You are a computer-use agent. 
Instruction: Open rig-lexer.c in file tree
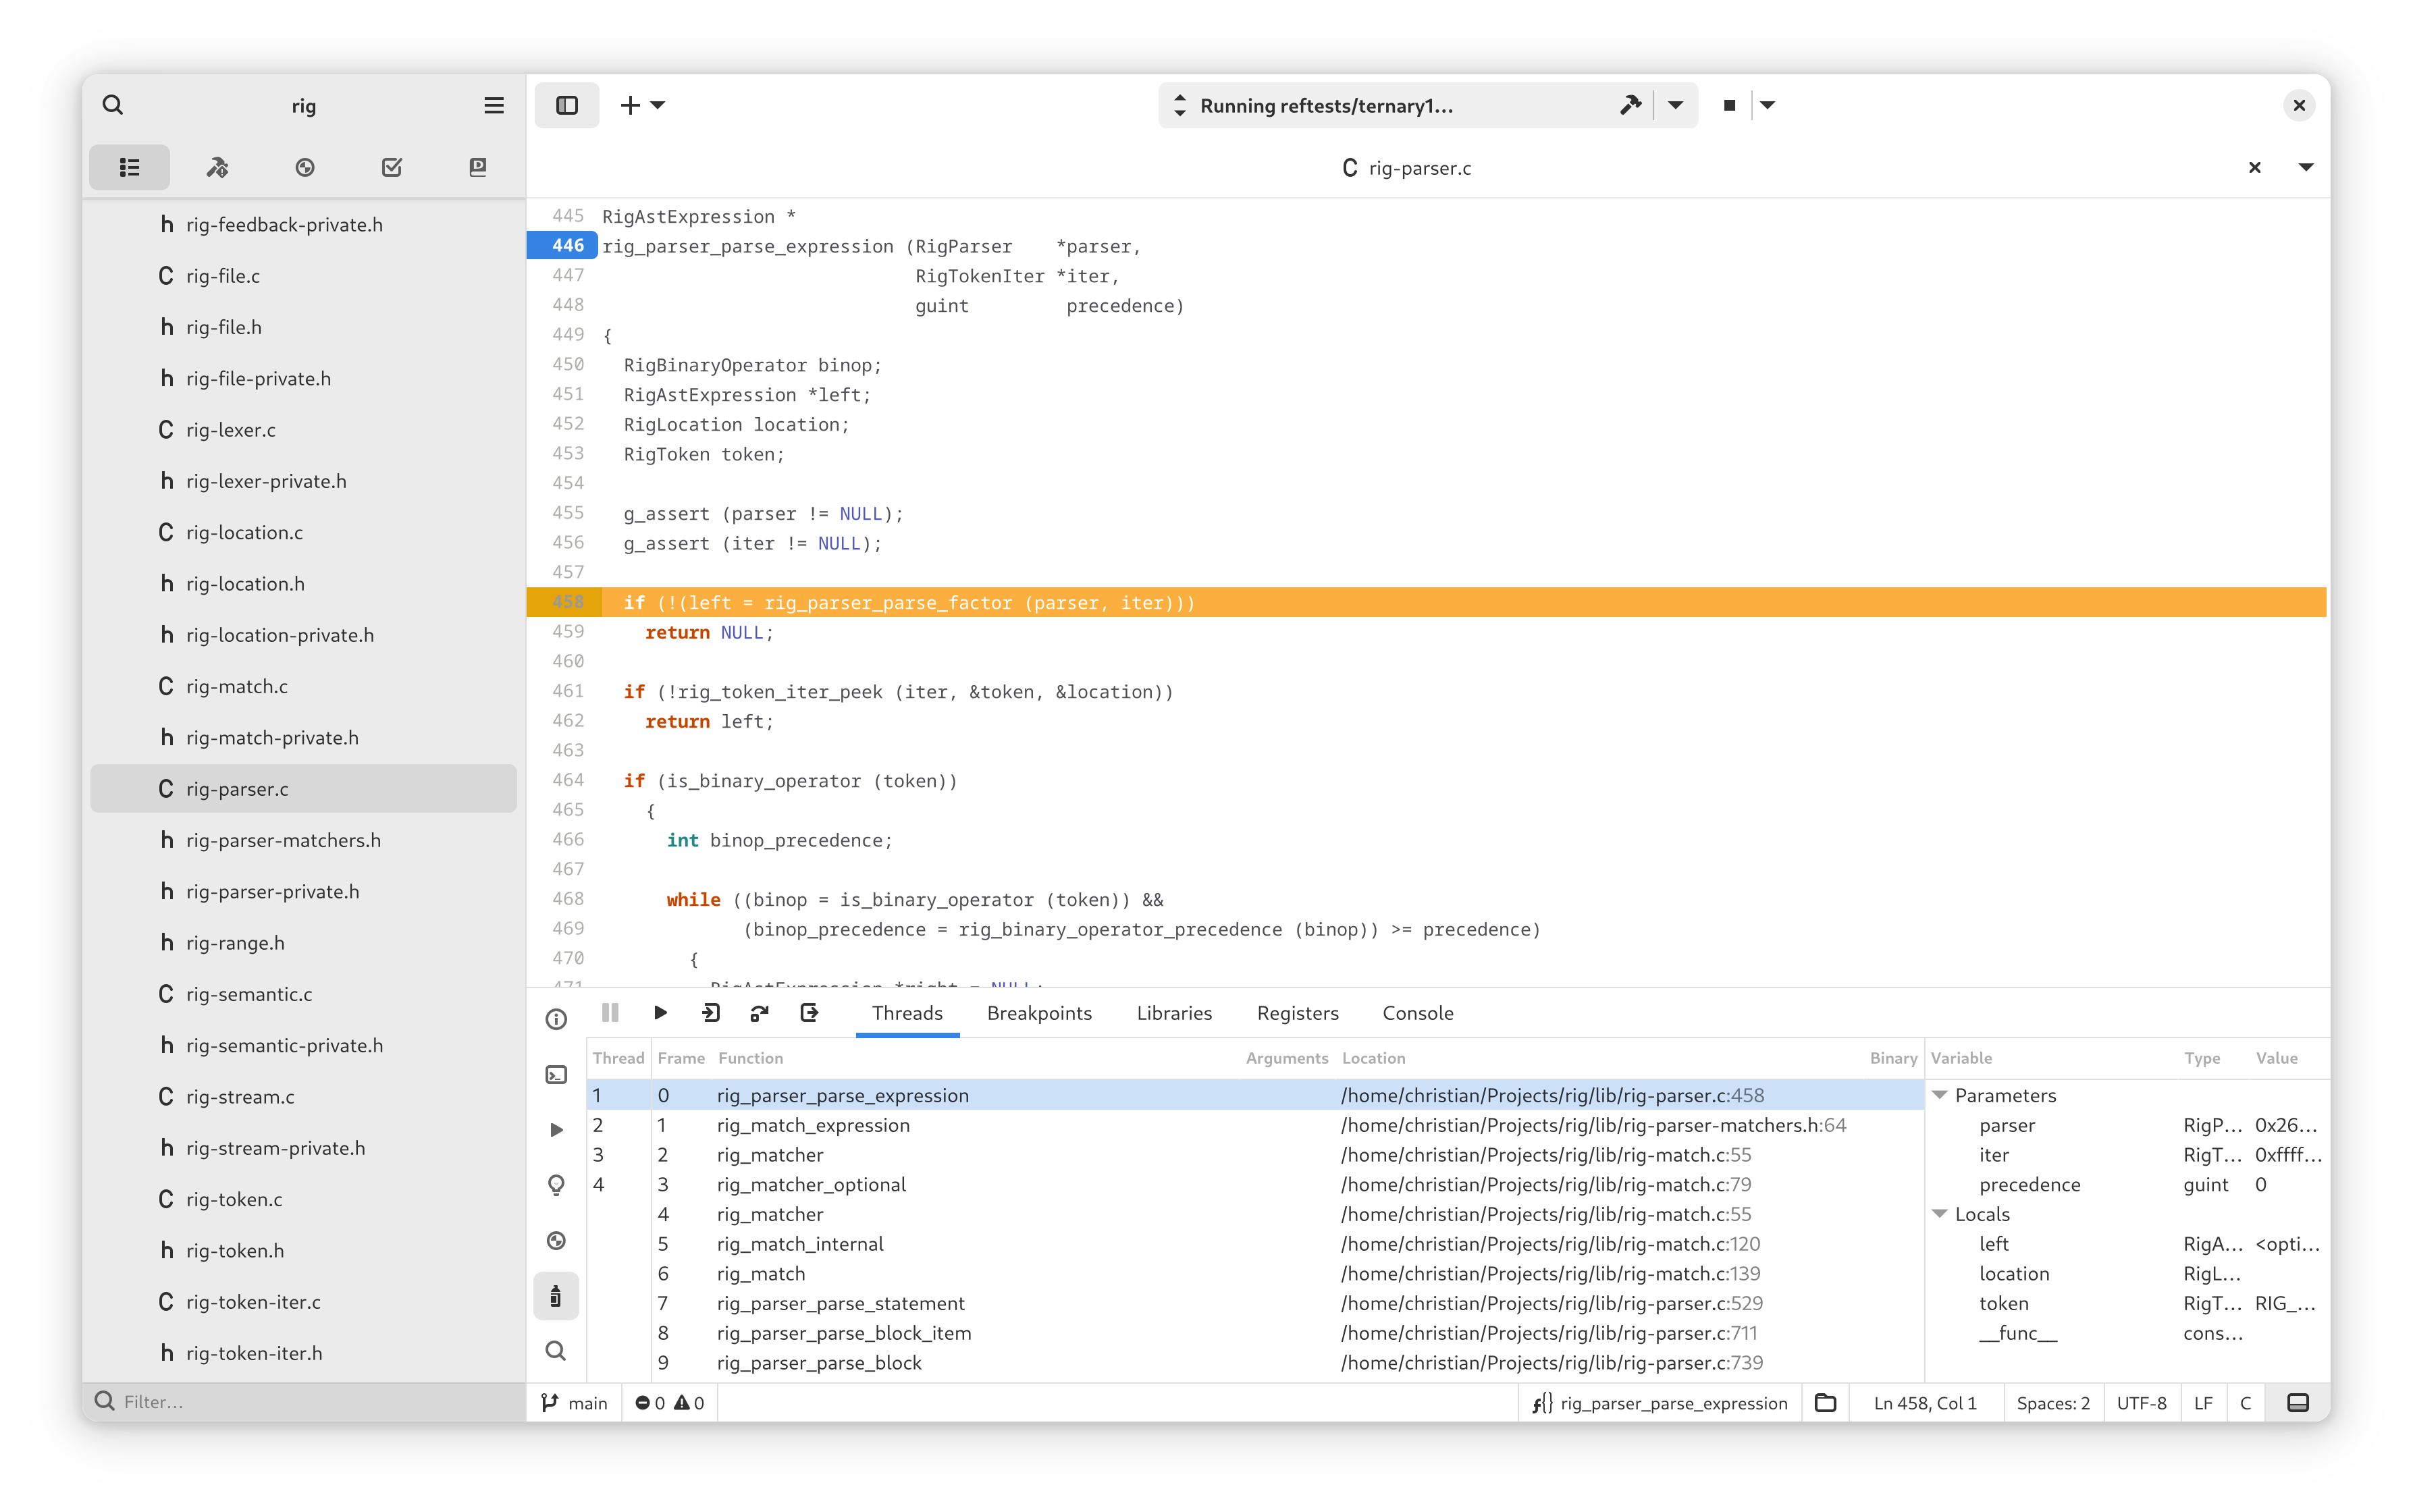coord(231,430)
